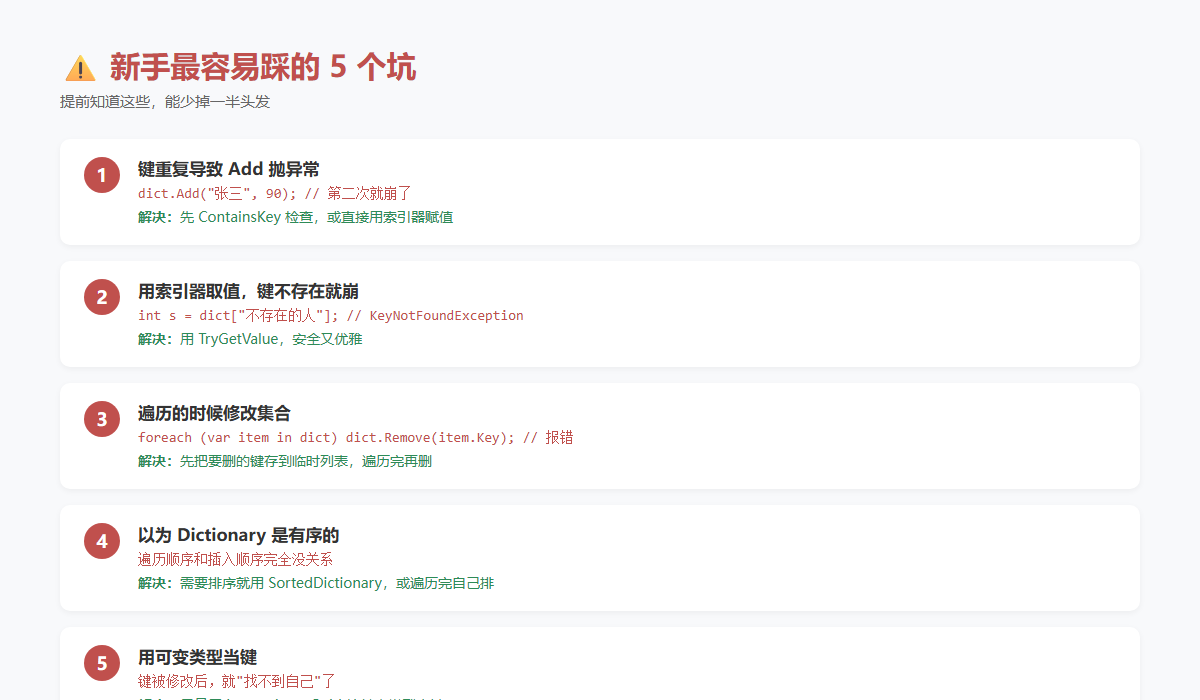
Task: Click the title 用可变类型当键
Action: 198,657
